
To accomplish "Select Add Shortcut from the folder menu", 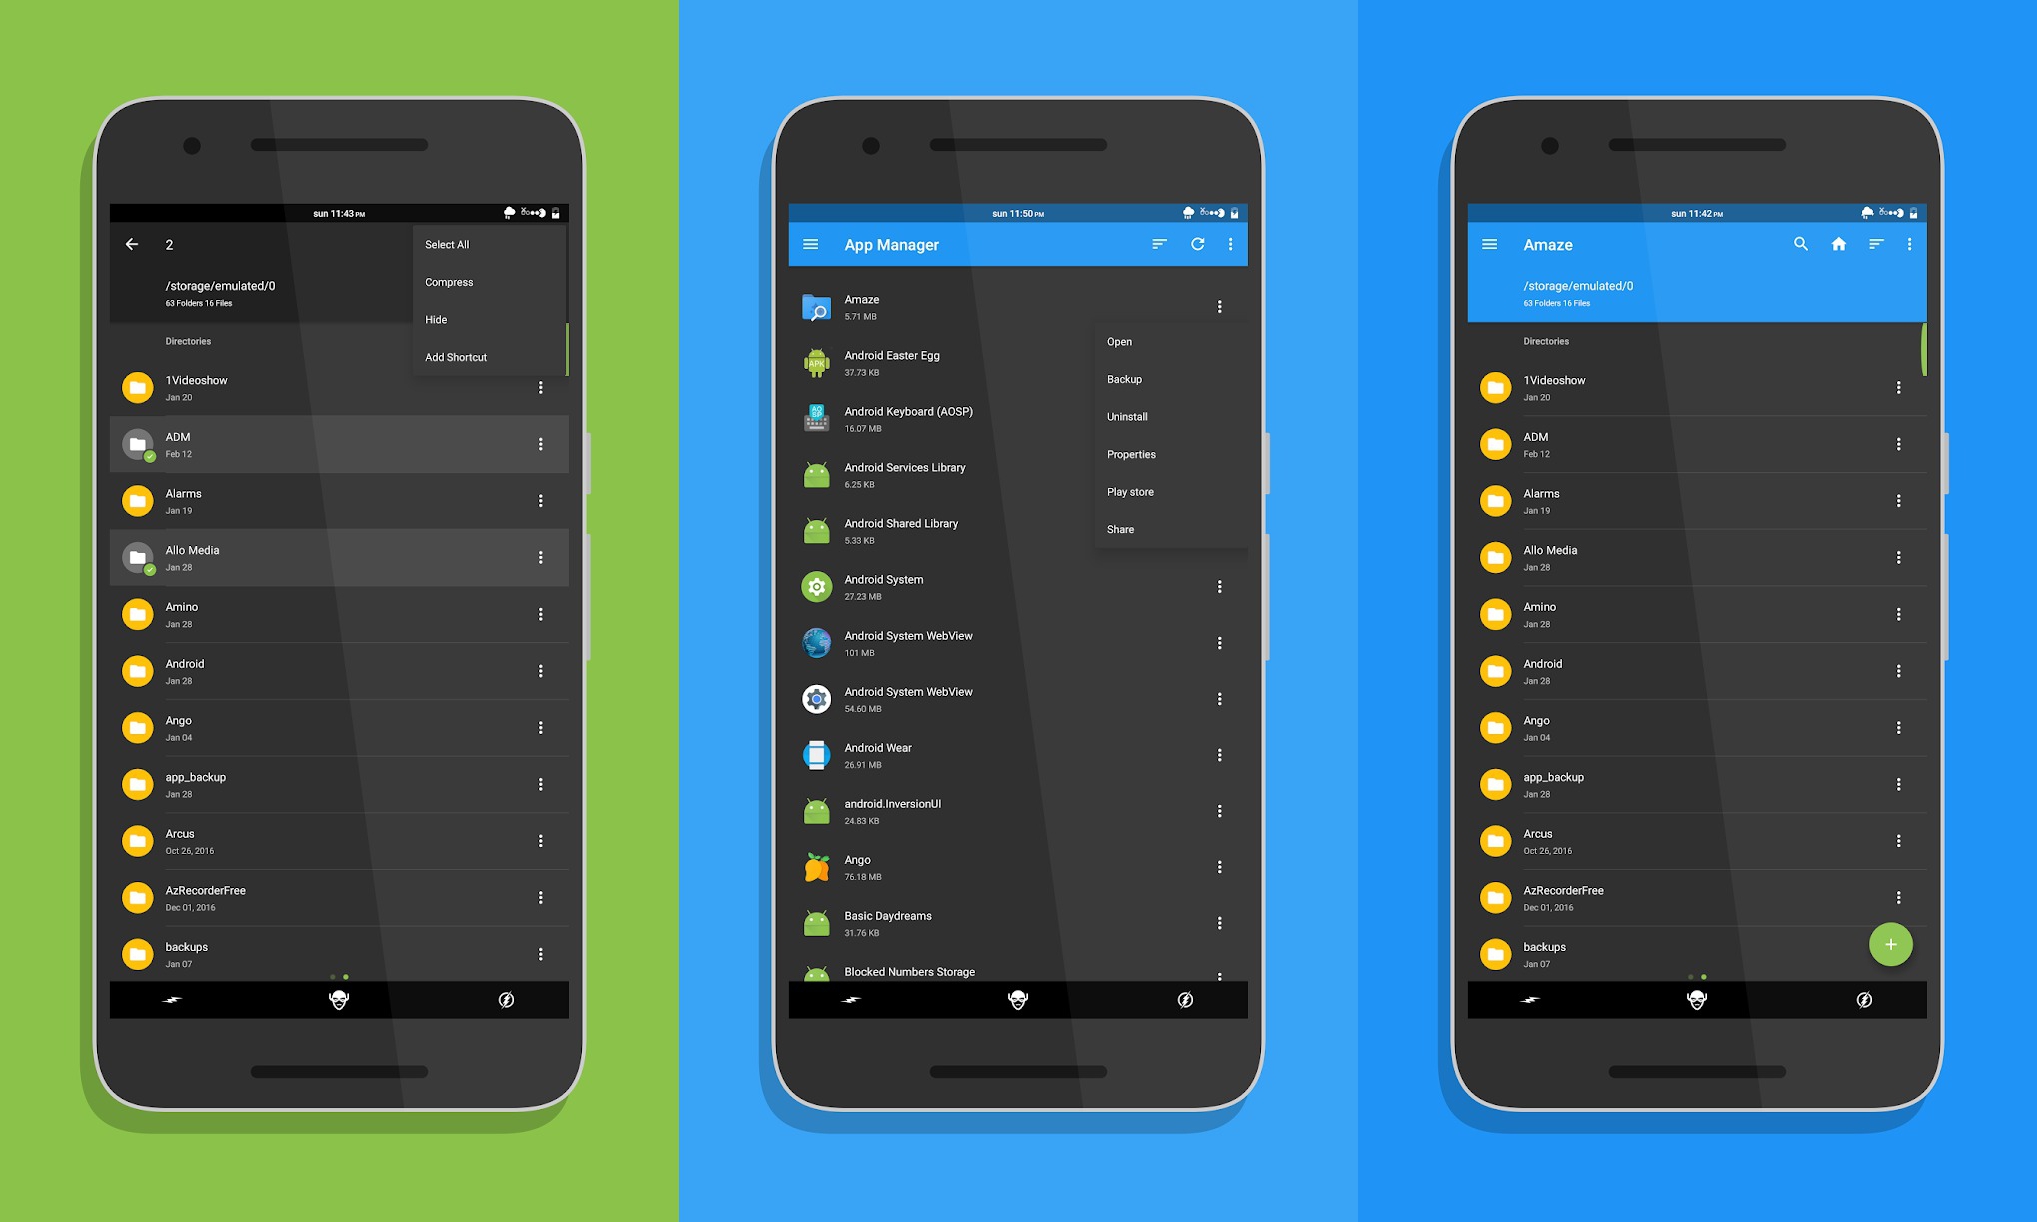I will pyautogui.click(x=457, y=356).
